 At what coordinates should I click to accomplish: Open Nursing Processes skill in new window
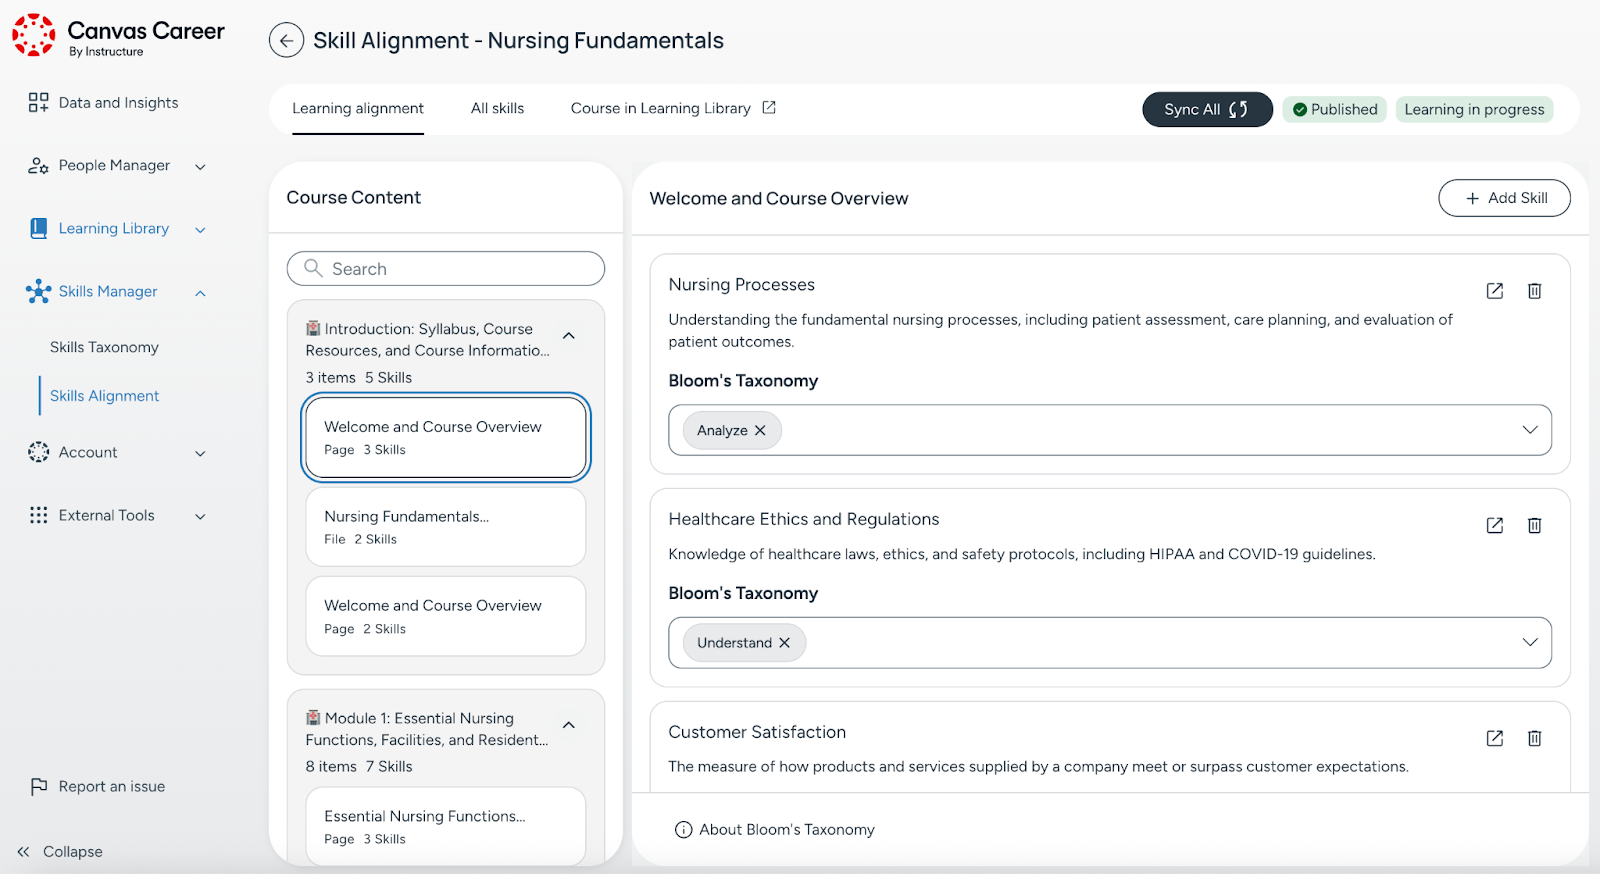(x=1495, y=291)
